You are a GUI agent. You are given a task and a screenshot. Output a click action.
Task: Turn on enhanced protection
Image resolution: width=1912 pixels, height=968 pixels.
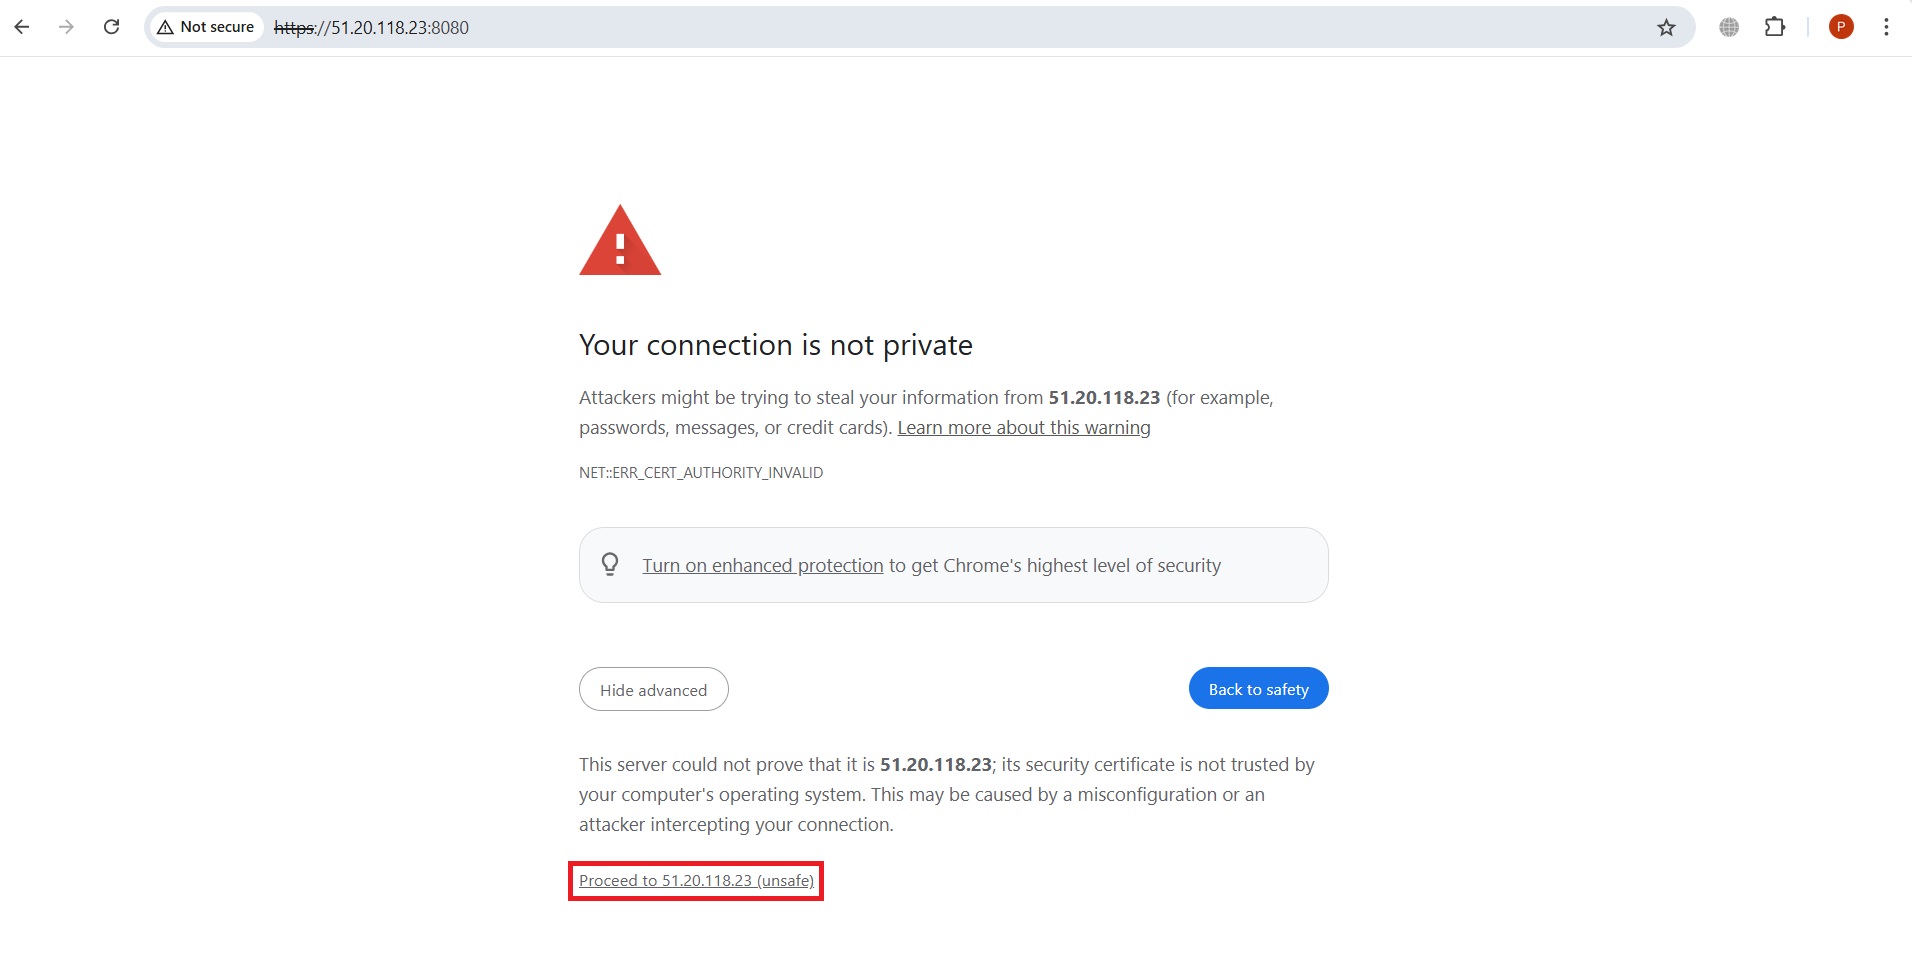tap(761, 565)
